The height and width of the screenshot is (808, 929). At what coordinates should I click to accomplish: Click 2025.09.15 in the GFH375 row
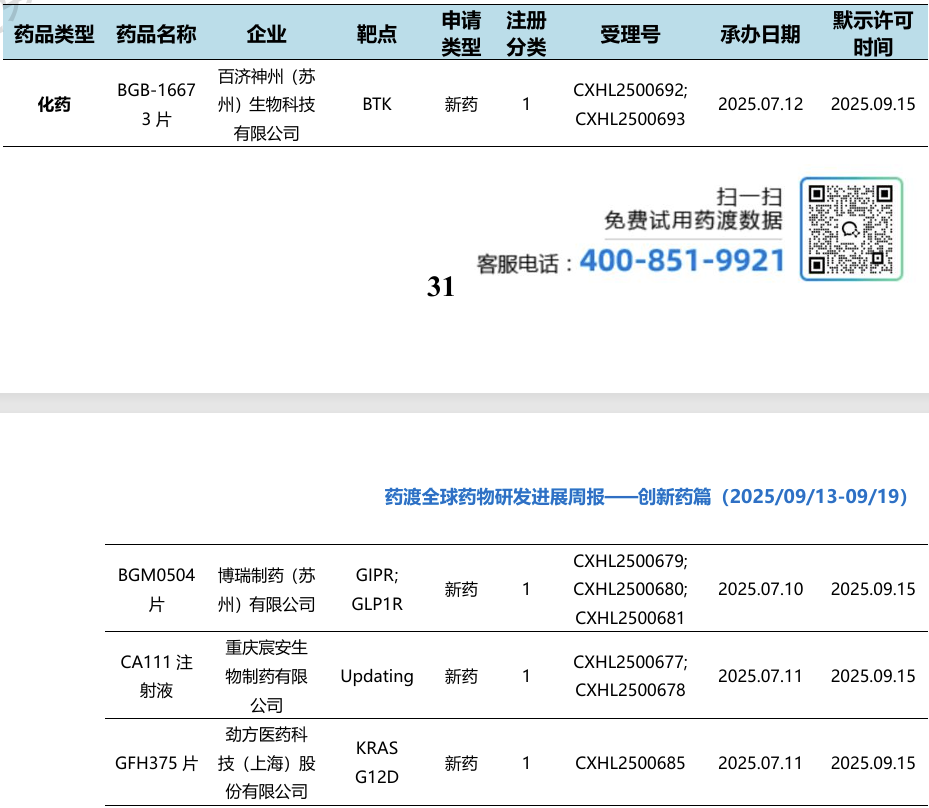873,763
